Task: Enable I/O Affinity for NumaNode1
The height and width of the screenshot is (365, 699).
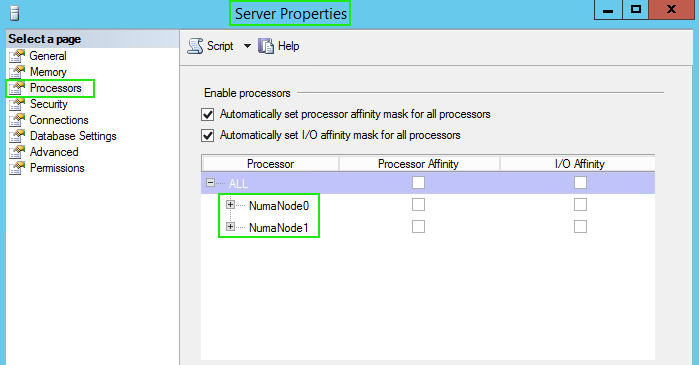Action: tap(580, 226)
